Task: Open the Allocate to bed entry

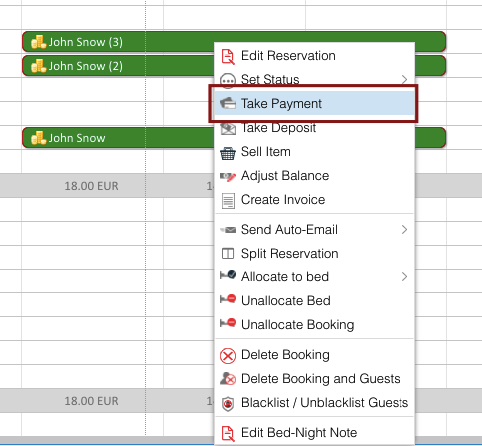Action: tap(314, 277)
